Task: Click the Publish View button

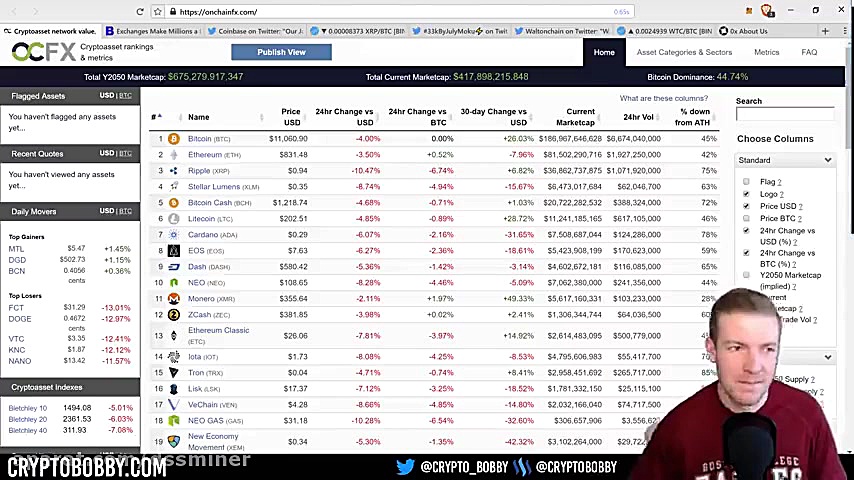Action: coord(281,52)
